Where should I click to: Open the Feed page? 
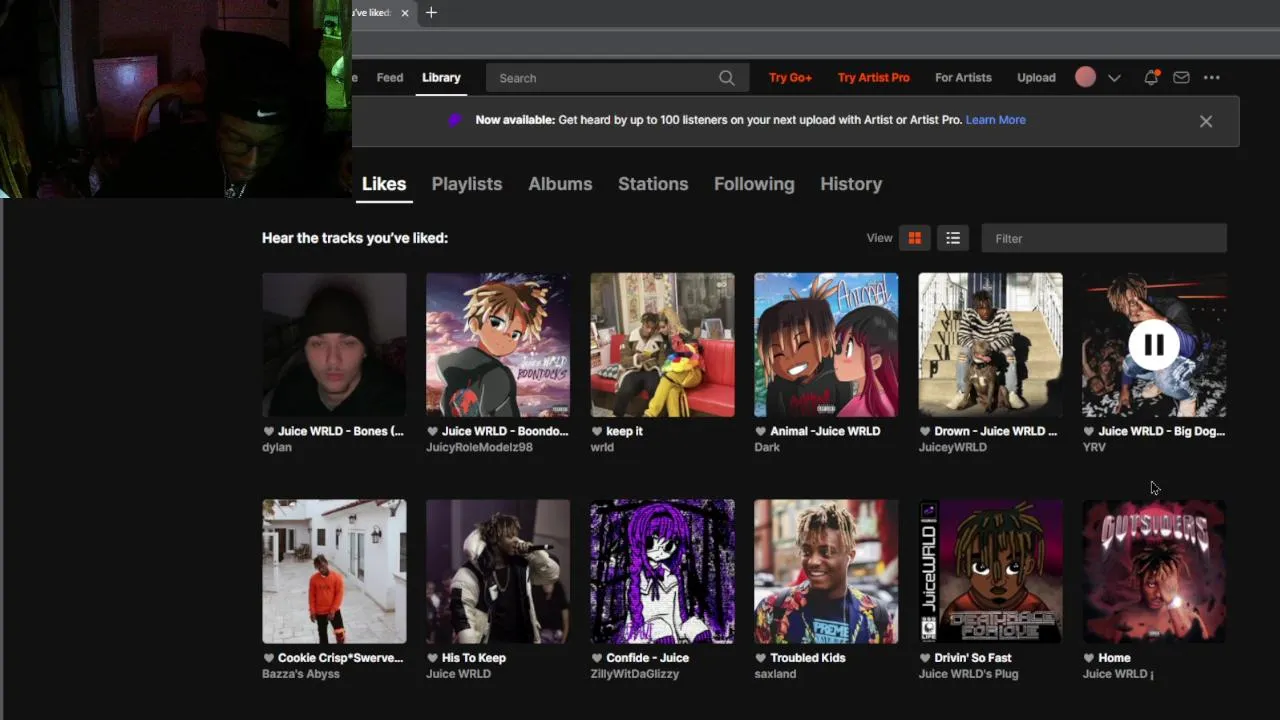(390, 78)
